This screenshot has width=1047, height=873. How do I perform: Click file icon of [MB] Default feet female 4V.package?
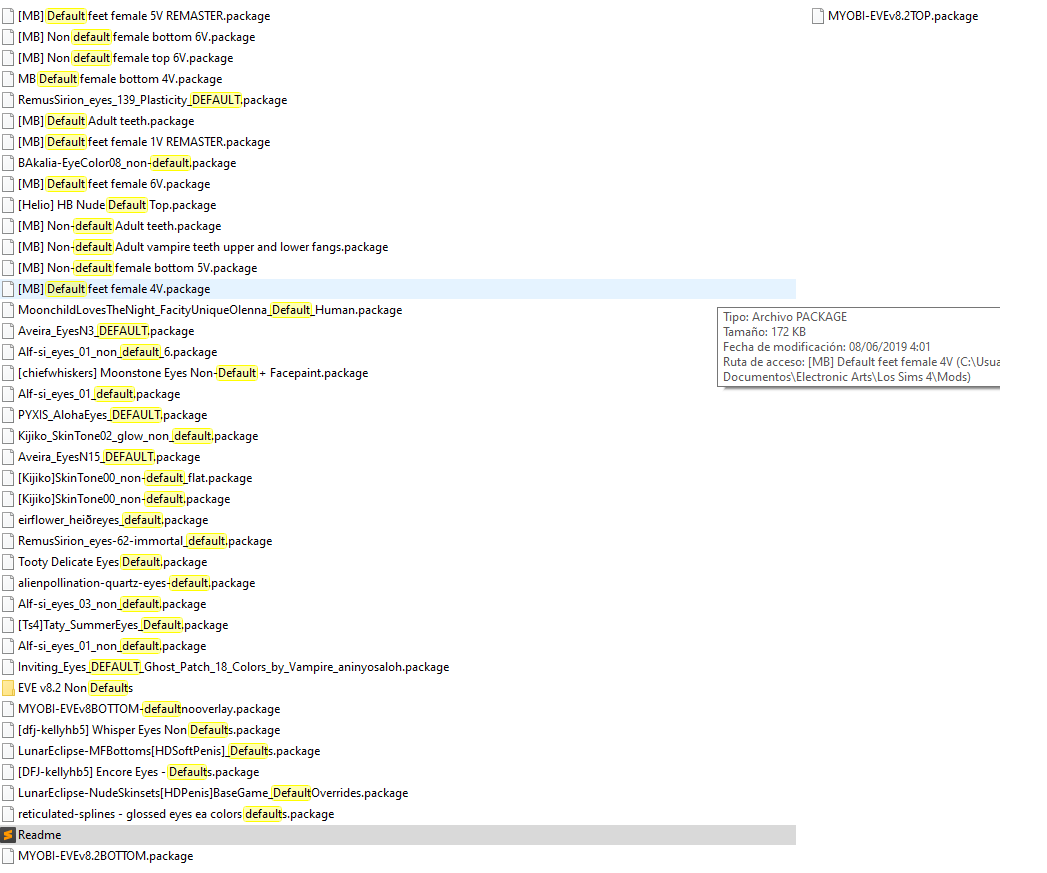pyautogui.click(x=8, y=289)
